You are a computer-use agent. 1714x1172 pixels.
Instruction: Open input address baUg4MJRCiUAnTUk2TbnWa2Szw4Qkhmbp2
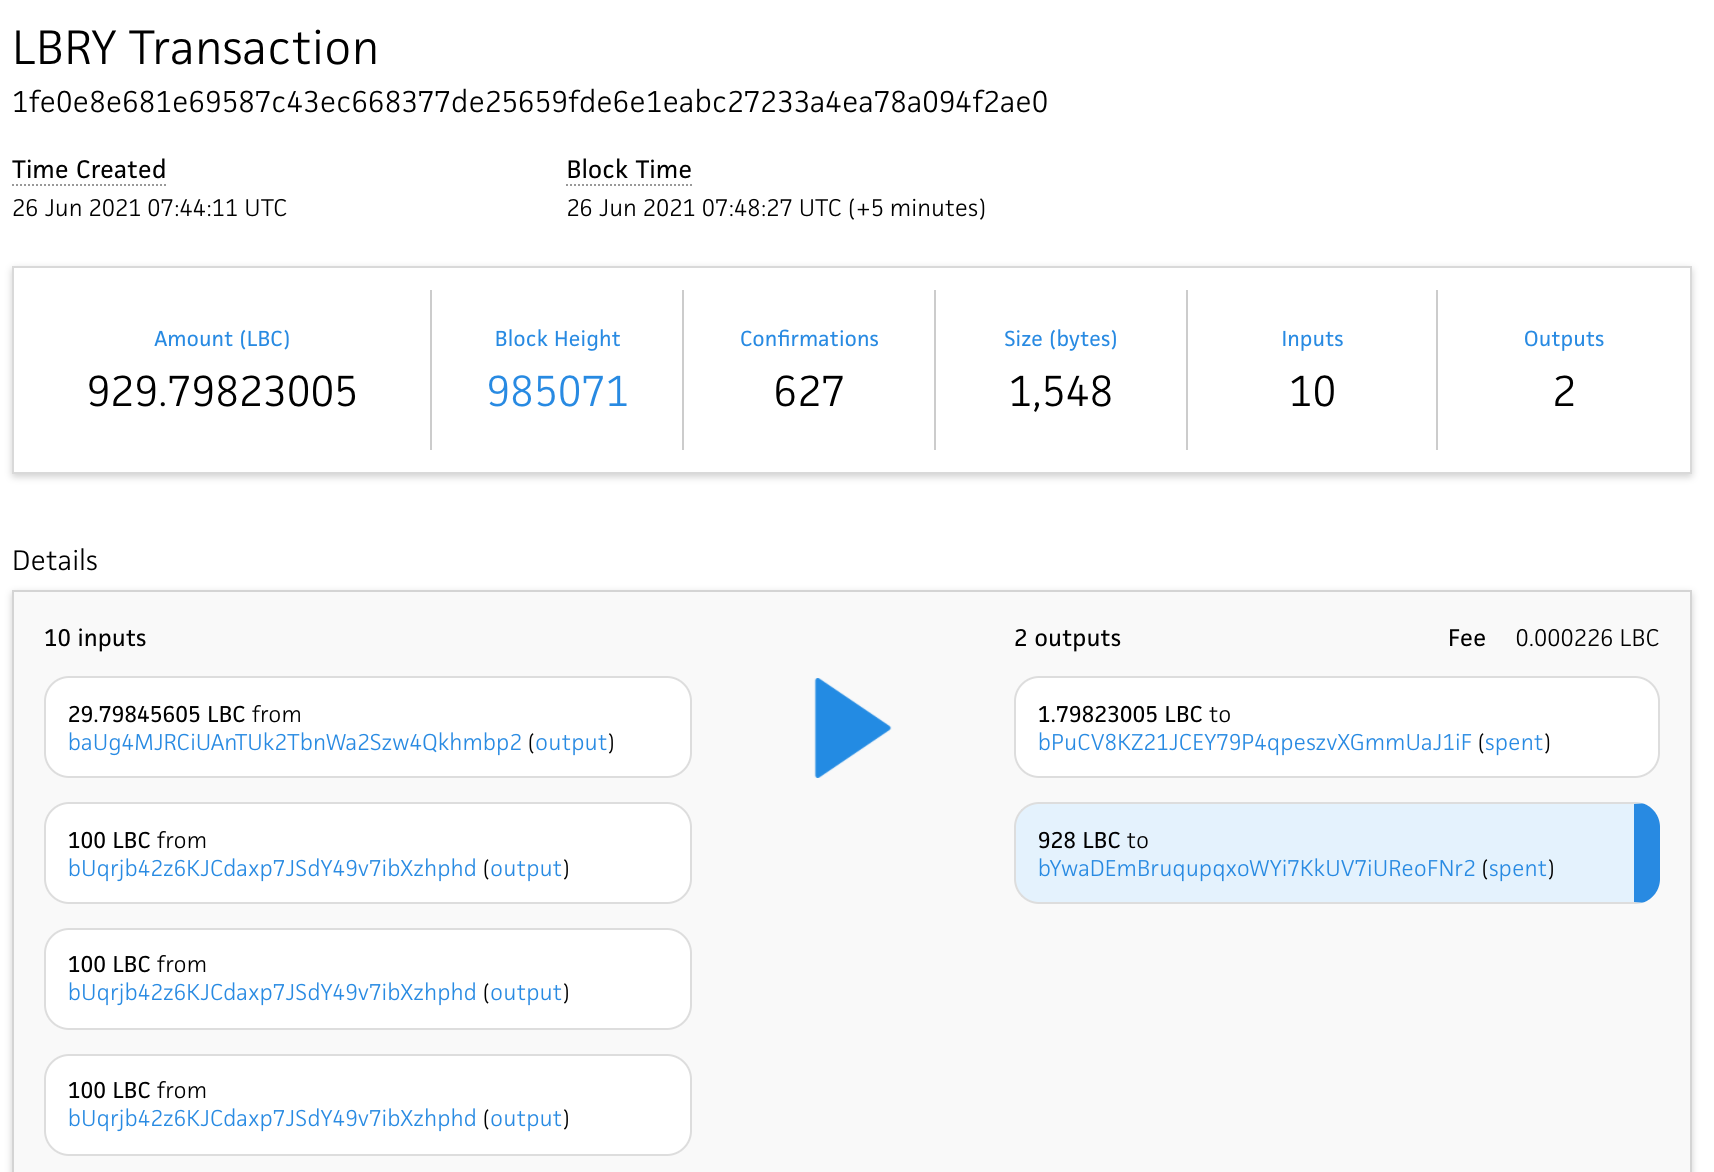295,742
